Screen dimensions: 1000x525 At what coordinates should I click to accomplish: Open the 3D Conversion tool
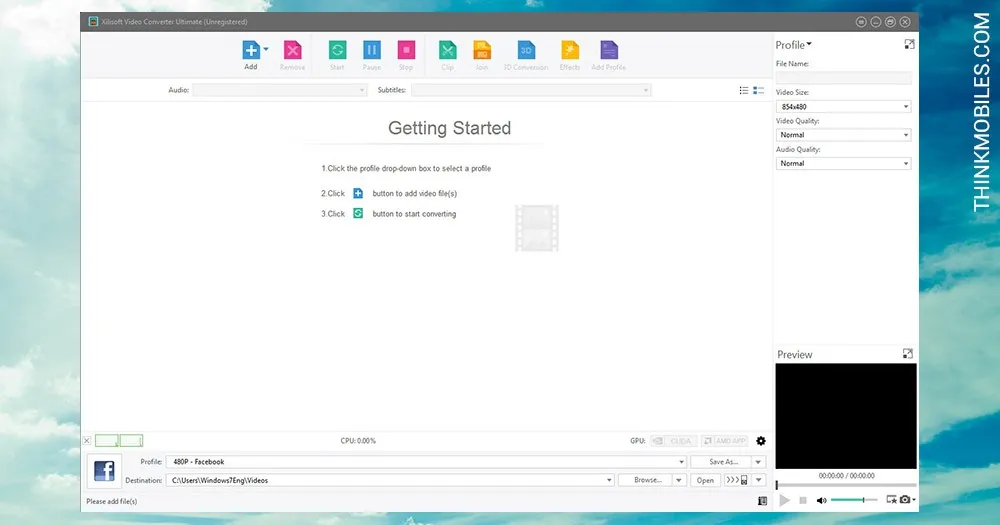526,50
